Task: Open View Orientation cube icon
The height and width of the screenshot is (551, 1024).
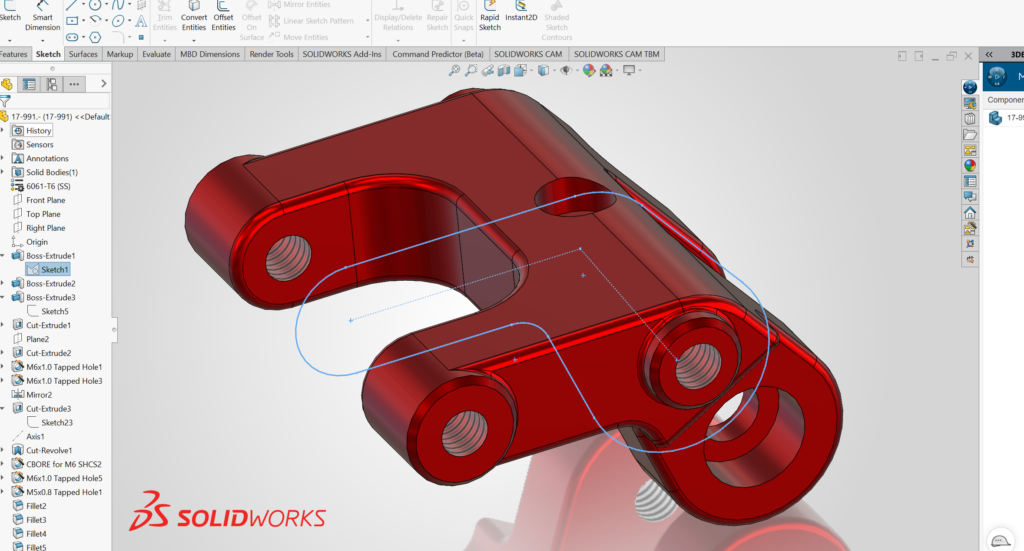Action: [x=520, y=71]
